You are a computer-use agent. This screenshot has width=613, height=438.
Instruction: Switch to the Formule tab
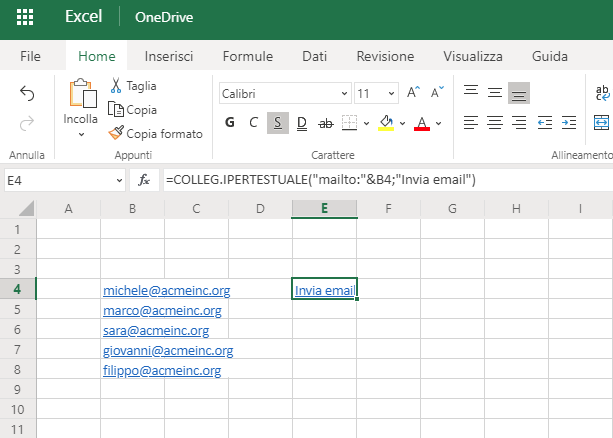point(247,56)
